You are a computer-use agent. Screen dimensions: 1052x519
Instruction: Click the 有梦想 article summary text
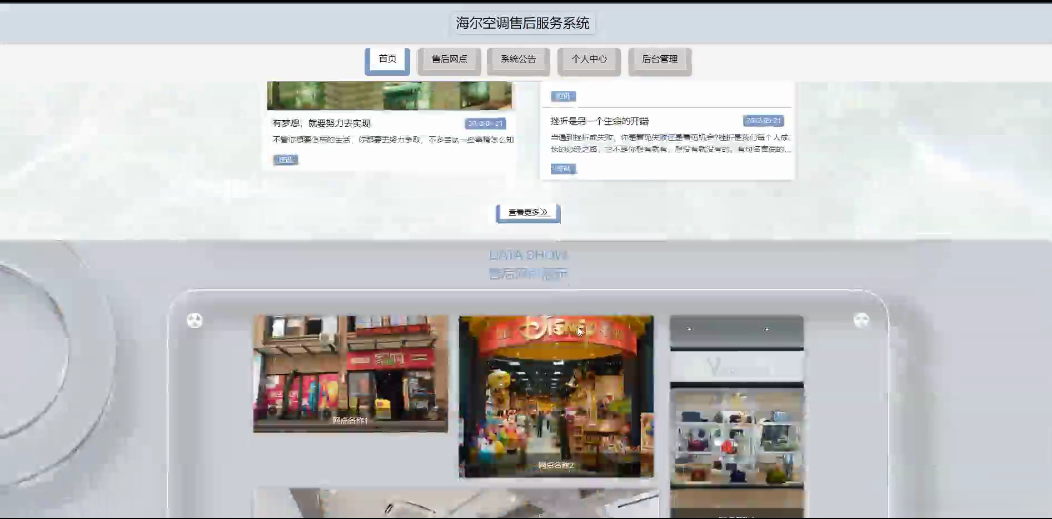393,139
